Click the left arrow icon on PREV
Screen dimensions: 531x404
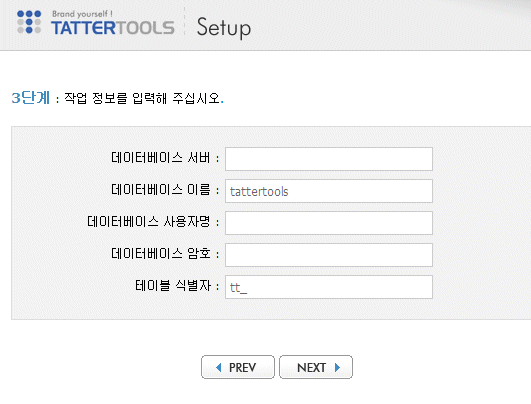pos(219,367)
